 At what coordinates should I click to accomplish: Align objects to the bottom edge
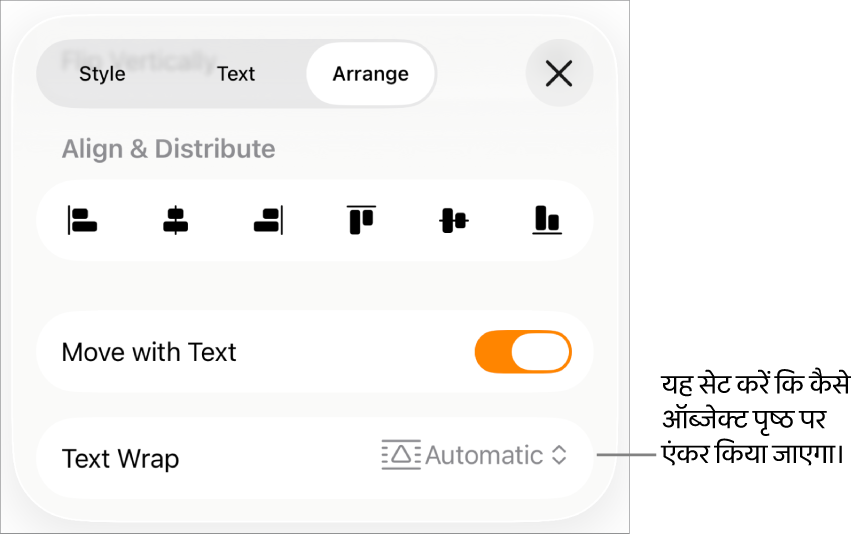click(x=547, y=220)
